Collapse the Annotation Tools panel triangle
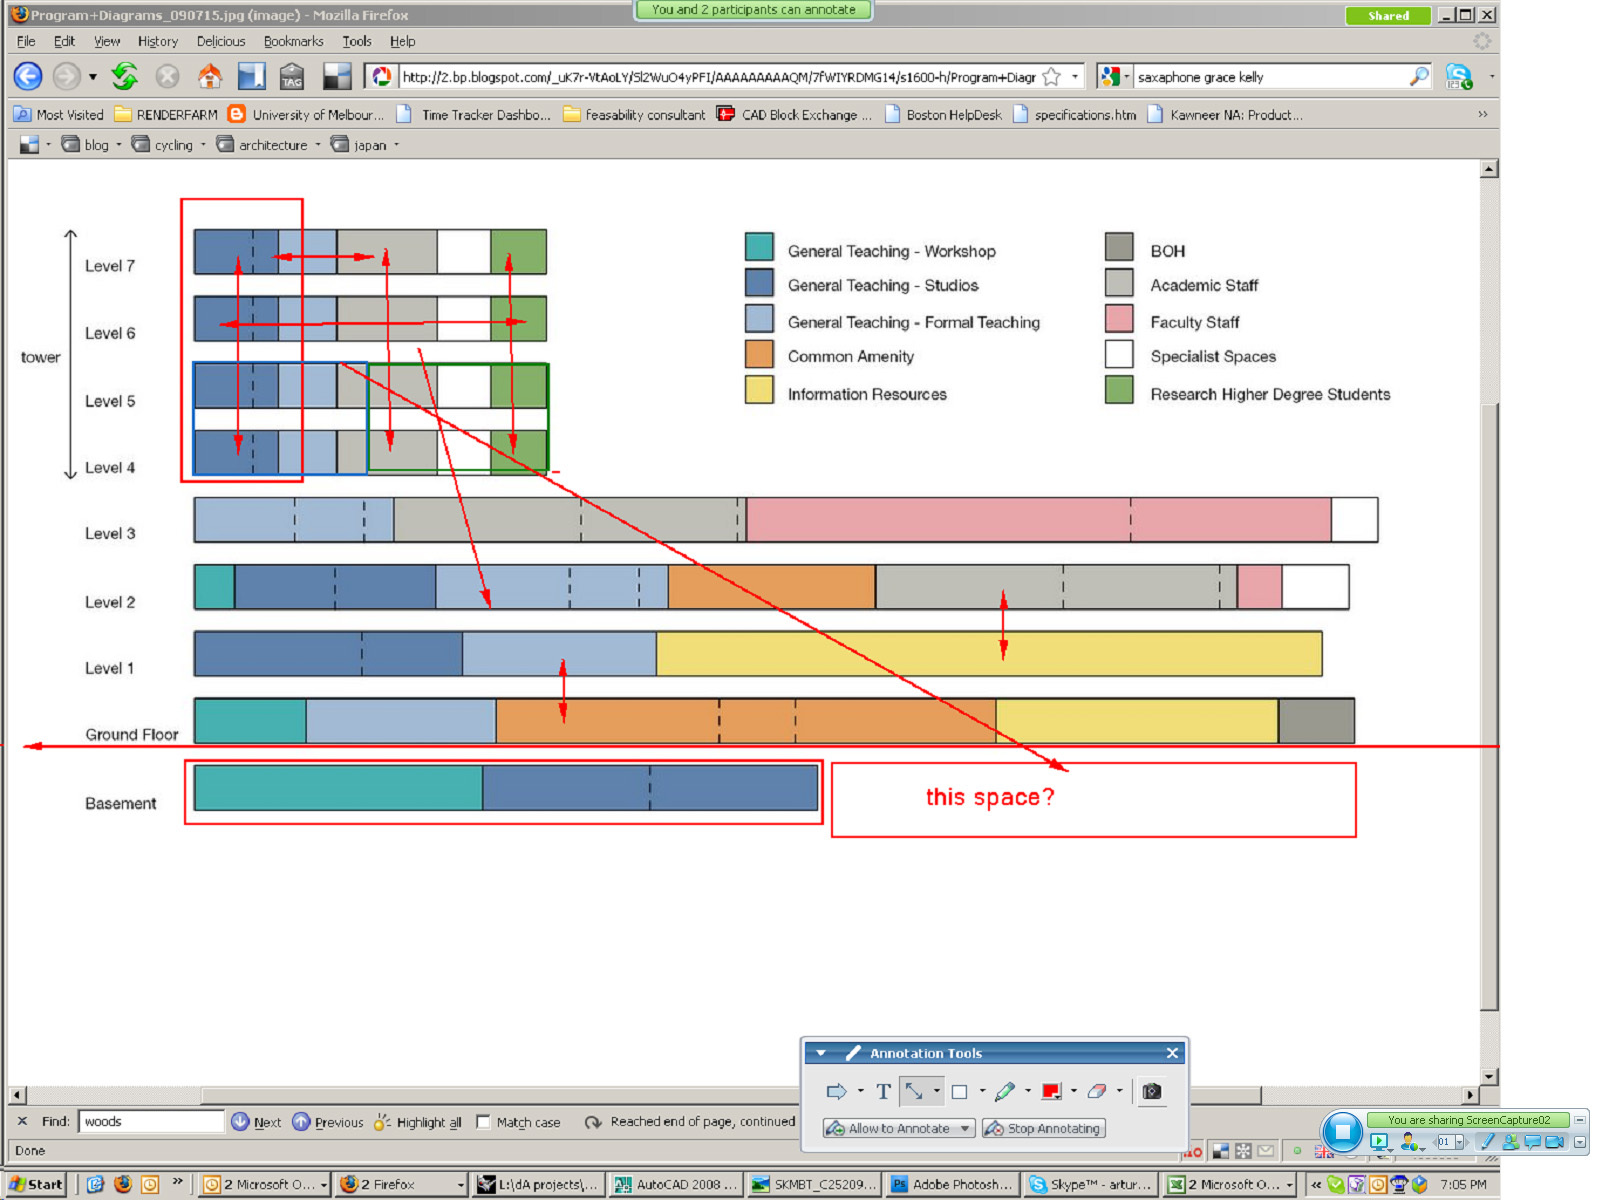Screen dimensions: 1600x1200 tap(821, 1053)
